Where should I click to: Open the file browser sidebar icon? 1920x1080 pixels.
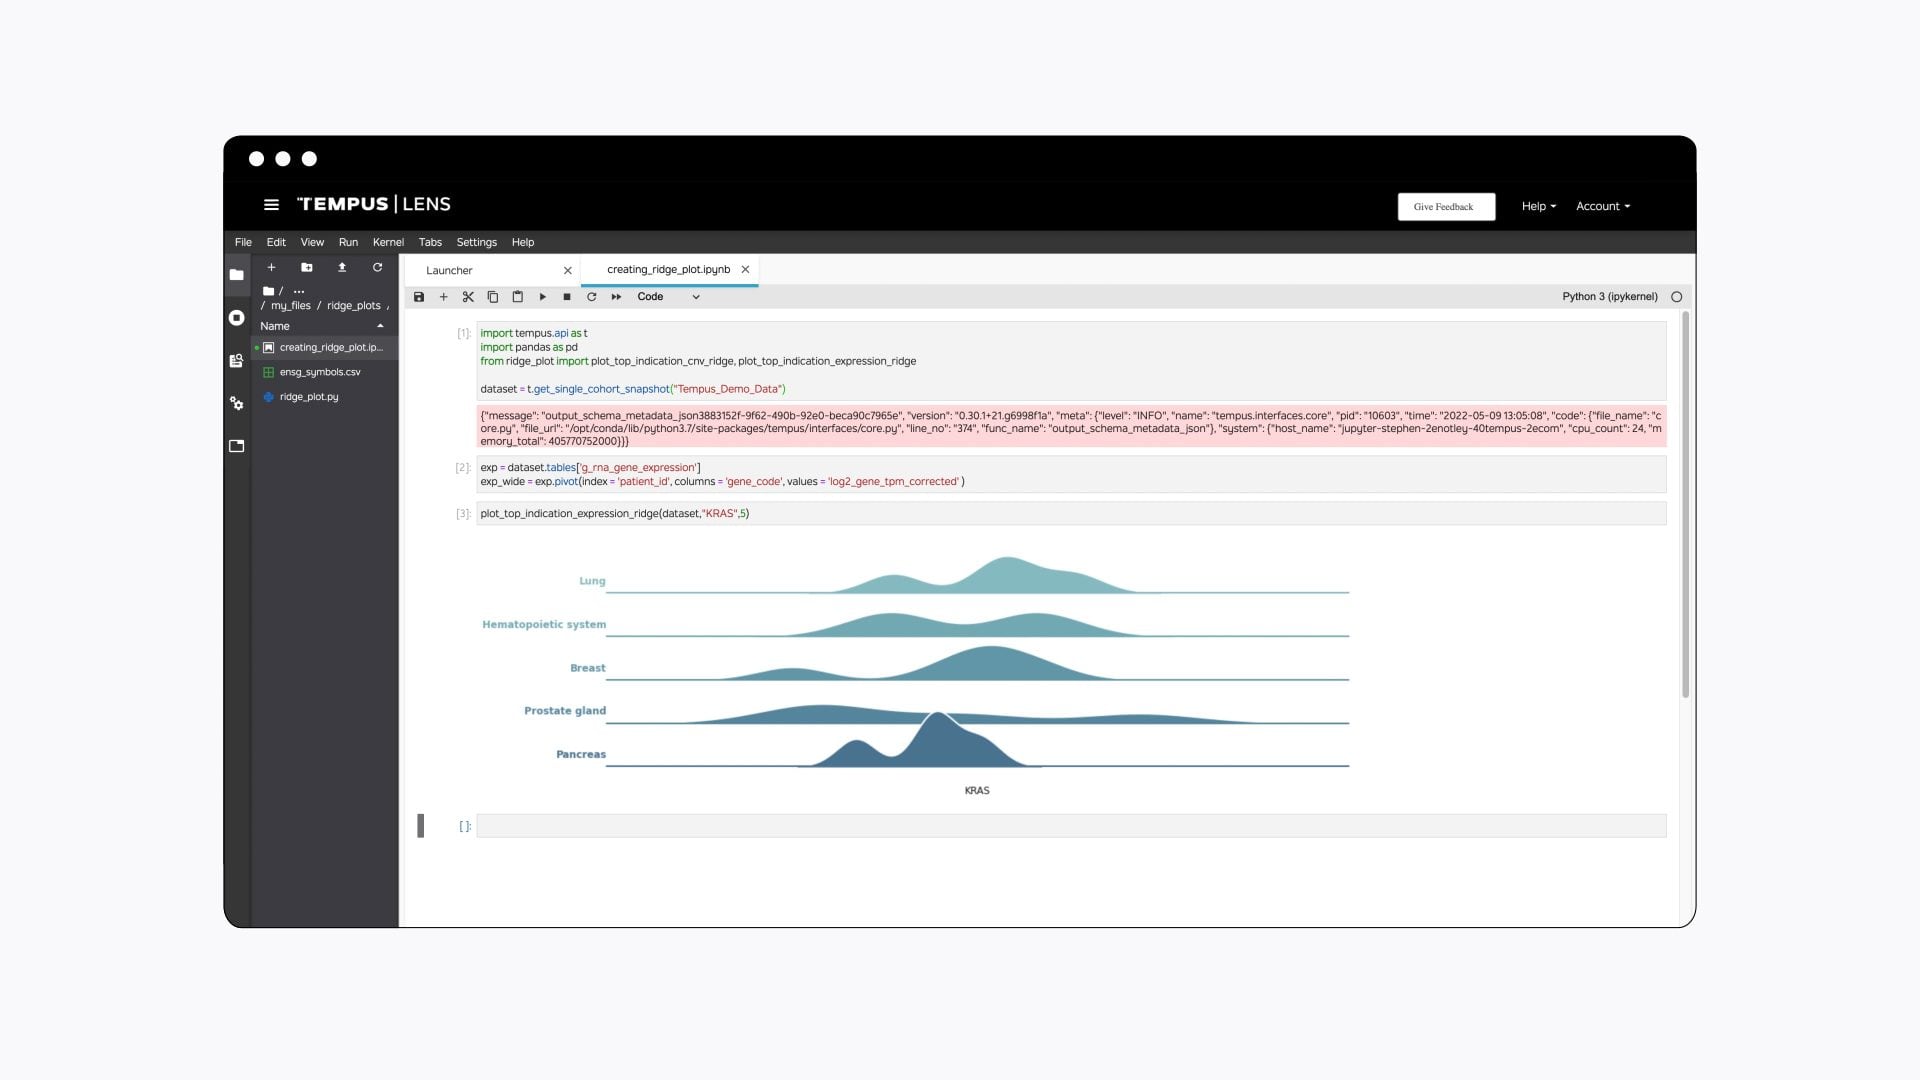point(237,275)
